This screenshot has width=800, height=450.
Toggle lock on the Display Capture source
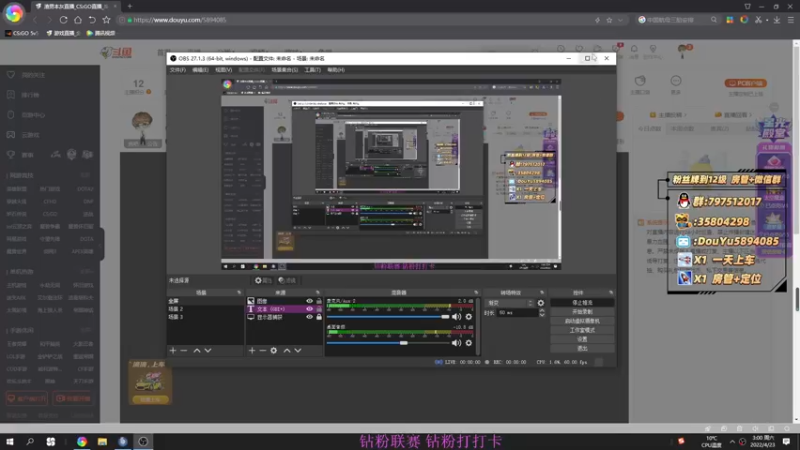(x=319, y=317)
